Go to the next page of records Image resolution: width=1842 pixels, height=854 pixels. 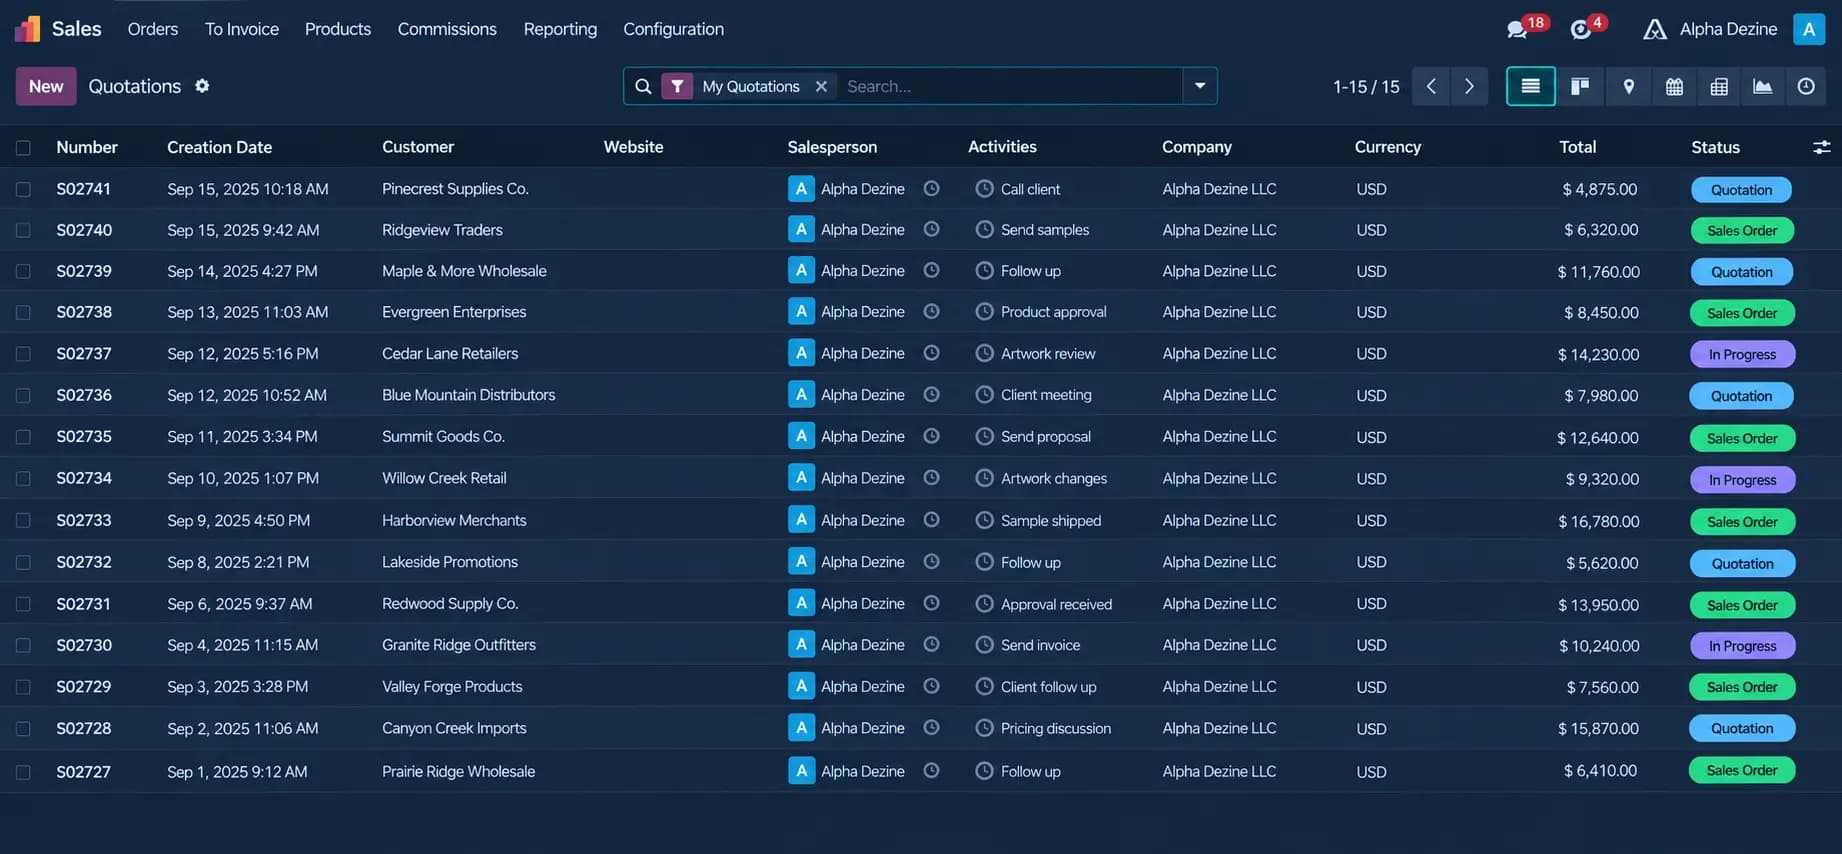pos(1469,86)
